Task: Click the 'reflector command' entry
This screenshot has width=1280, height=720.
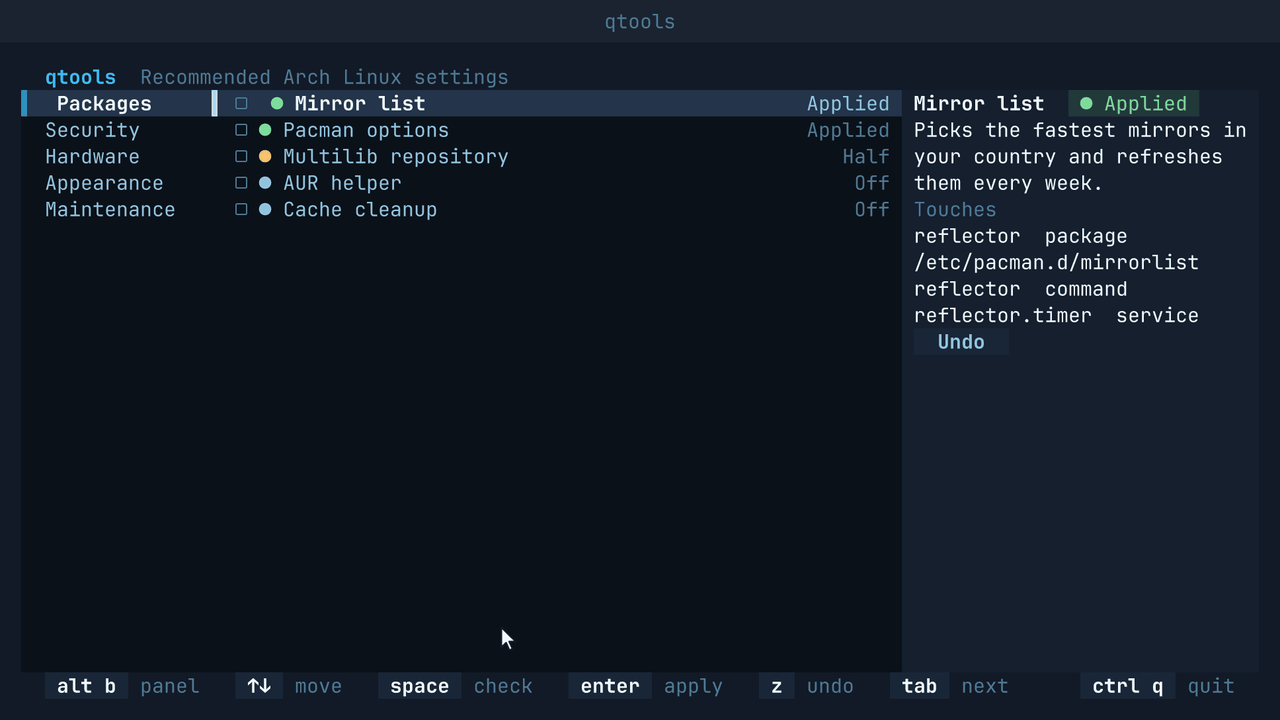Action: (1021, 289)
